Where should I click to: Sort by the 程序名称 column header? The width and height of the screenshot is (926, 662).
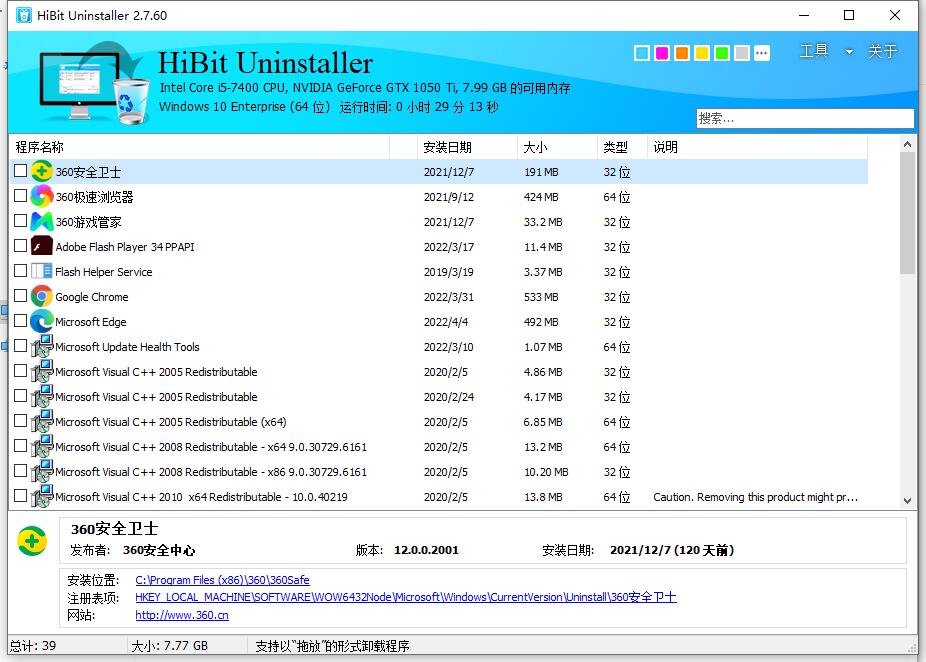click(200, 147)
